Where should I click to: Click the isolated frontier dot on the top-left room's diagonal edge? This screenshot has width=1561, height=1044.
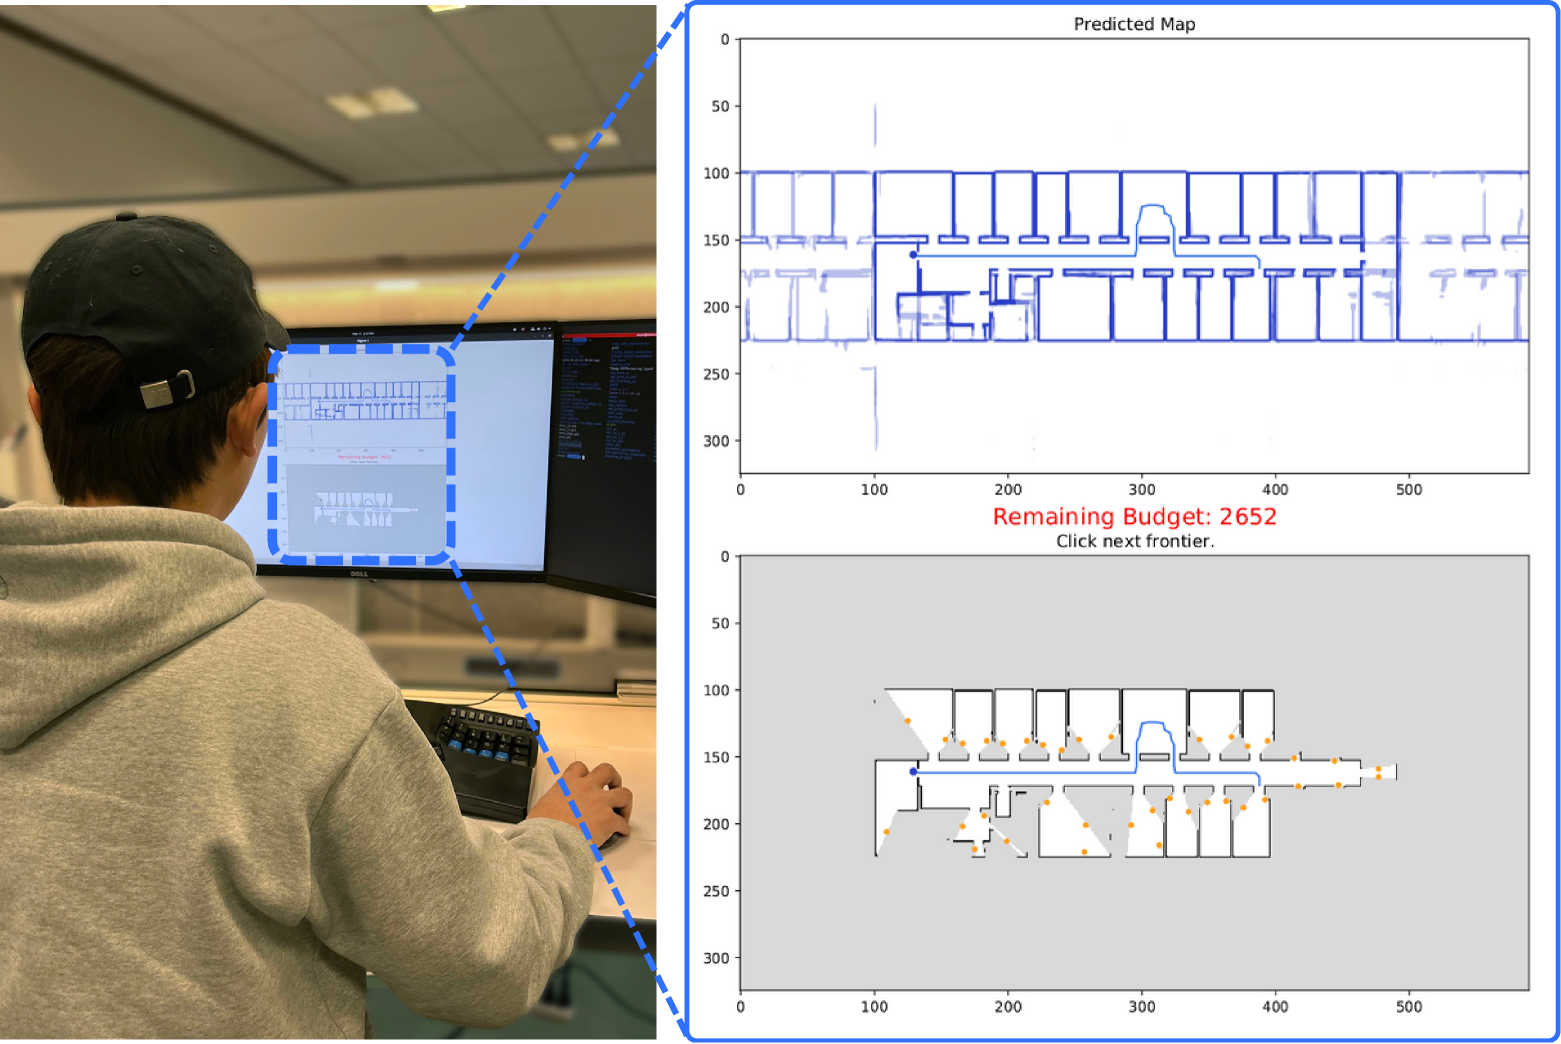tap(907, 721)
